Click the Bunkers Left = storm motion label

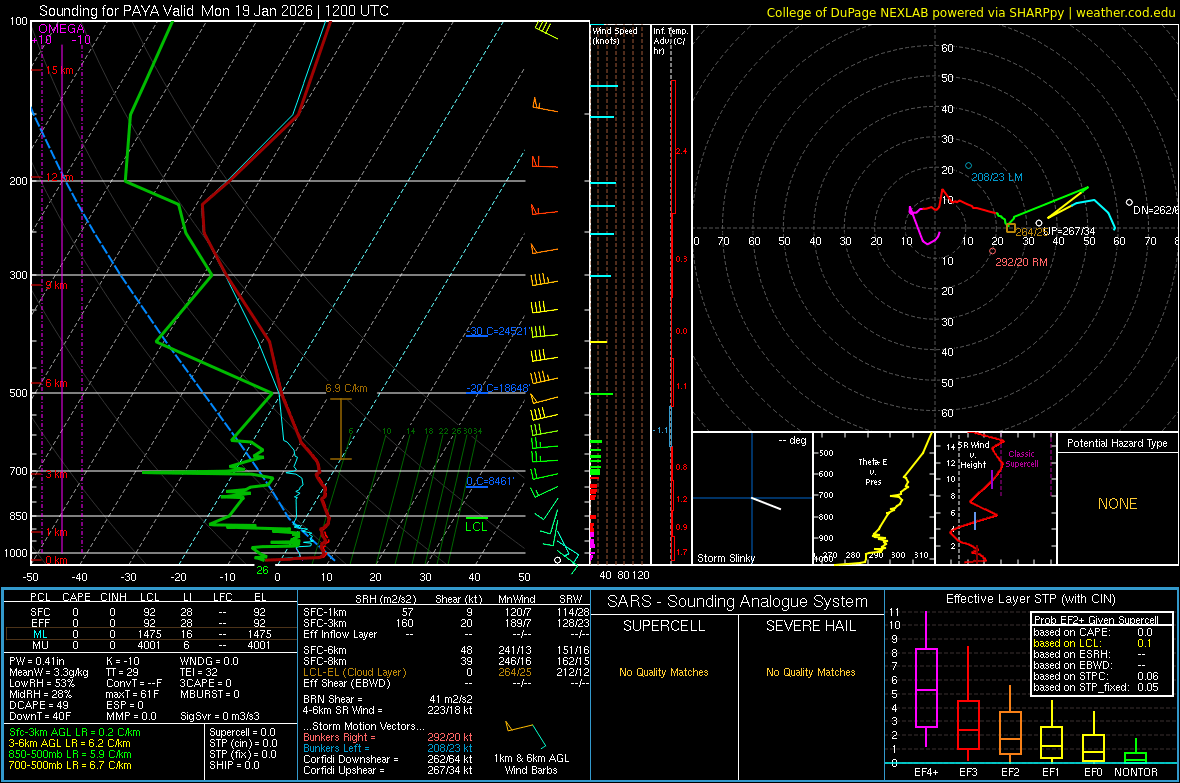pyautogui.click(x=336, y=748)
